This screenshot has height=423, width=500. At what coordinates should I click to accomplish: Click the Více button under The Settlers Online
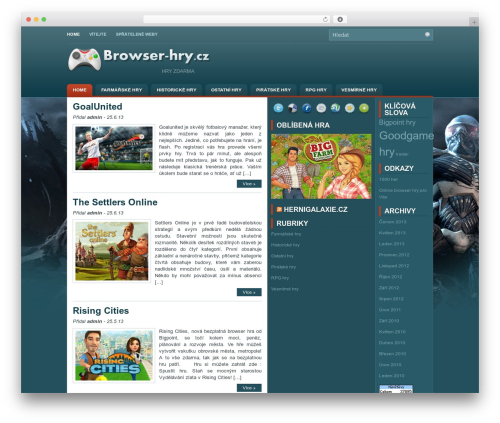249,292
